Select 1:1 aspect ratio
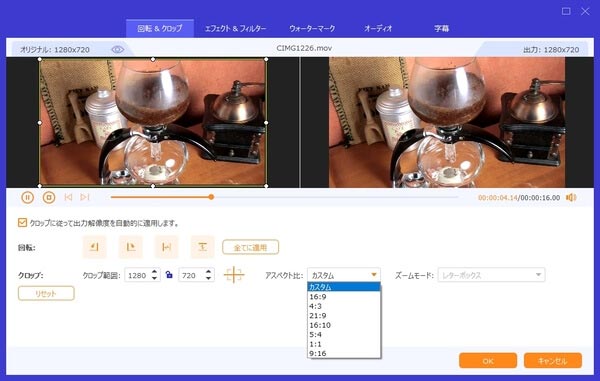The height and width of the screenshot is (381, 600). 344,344
